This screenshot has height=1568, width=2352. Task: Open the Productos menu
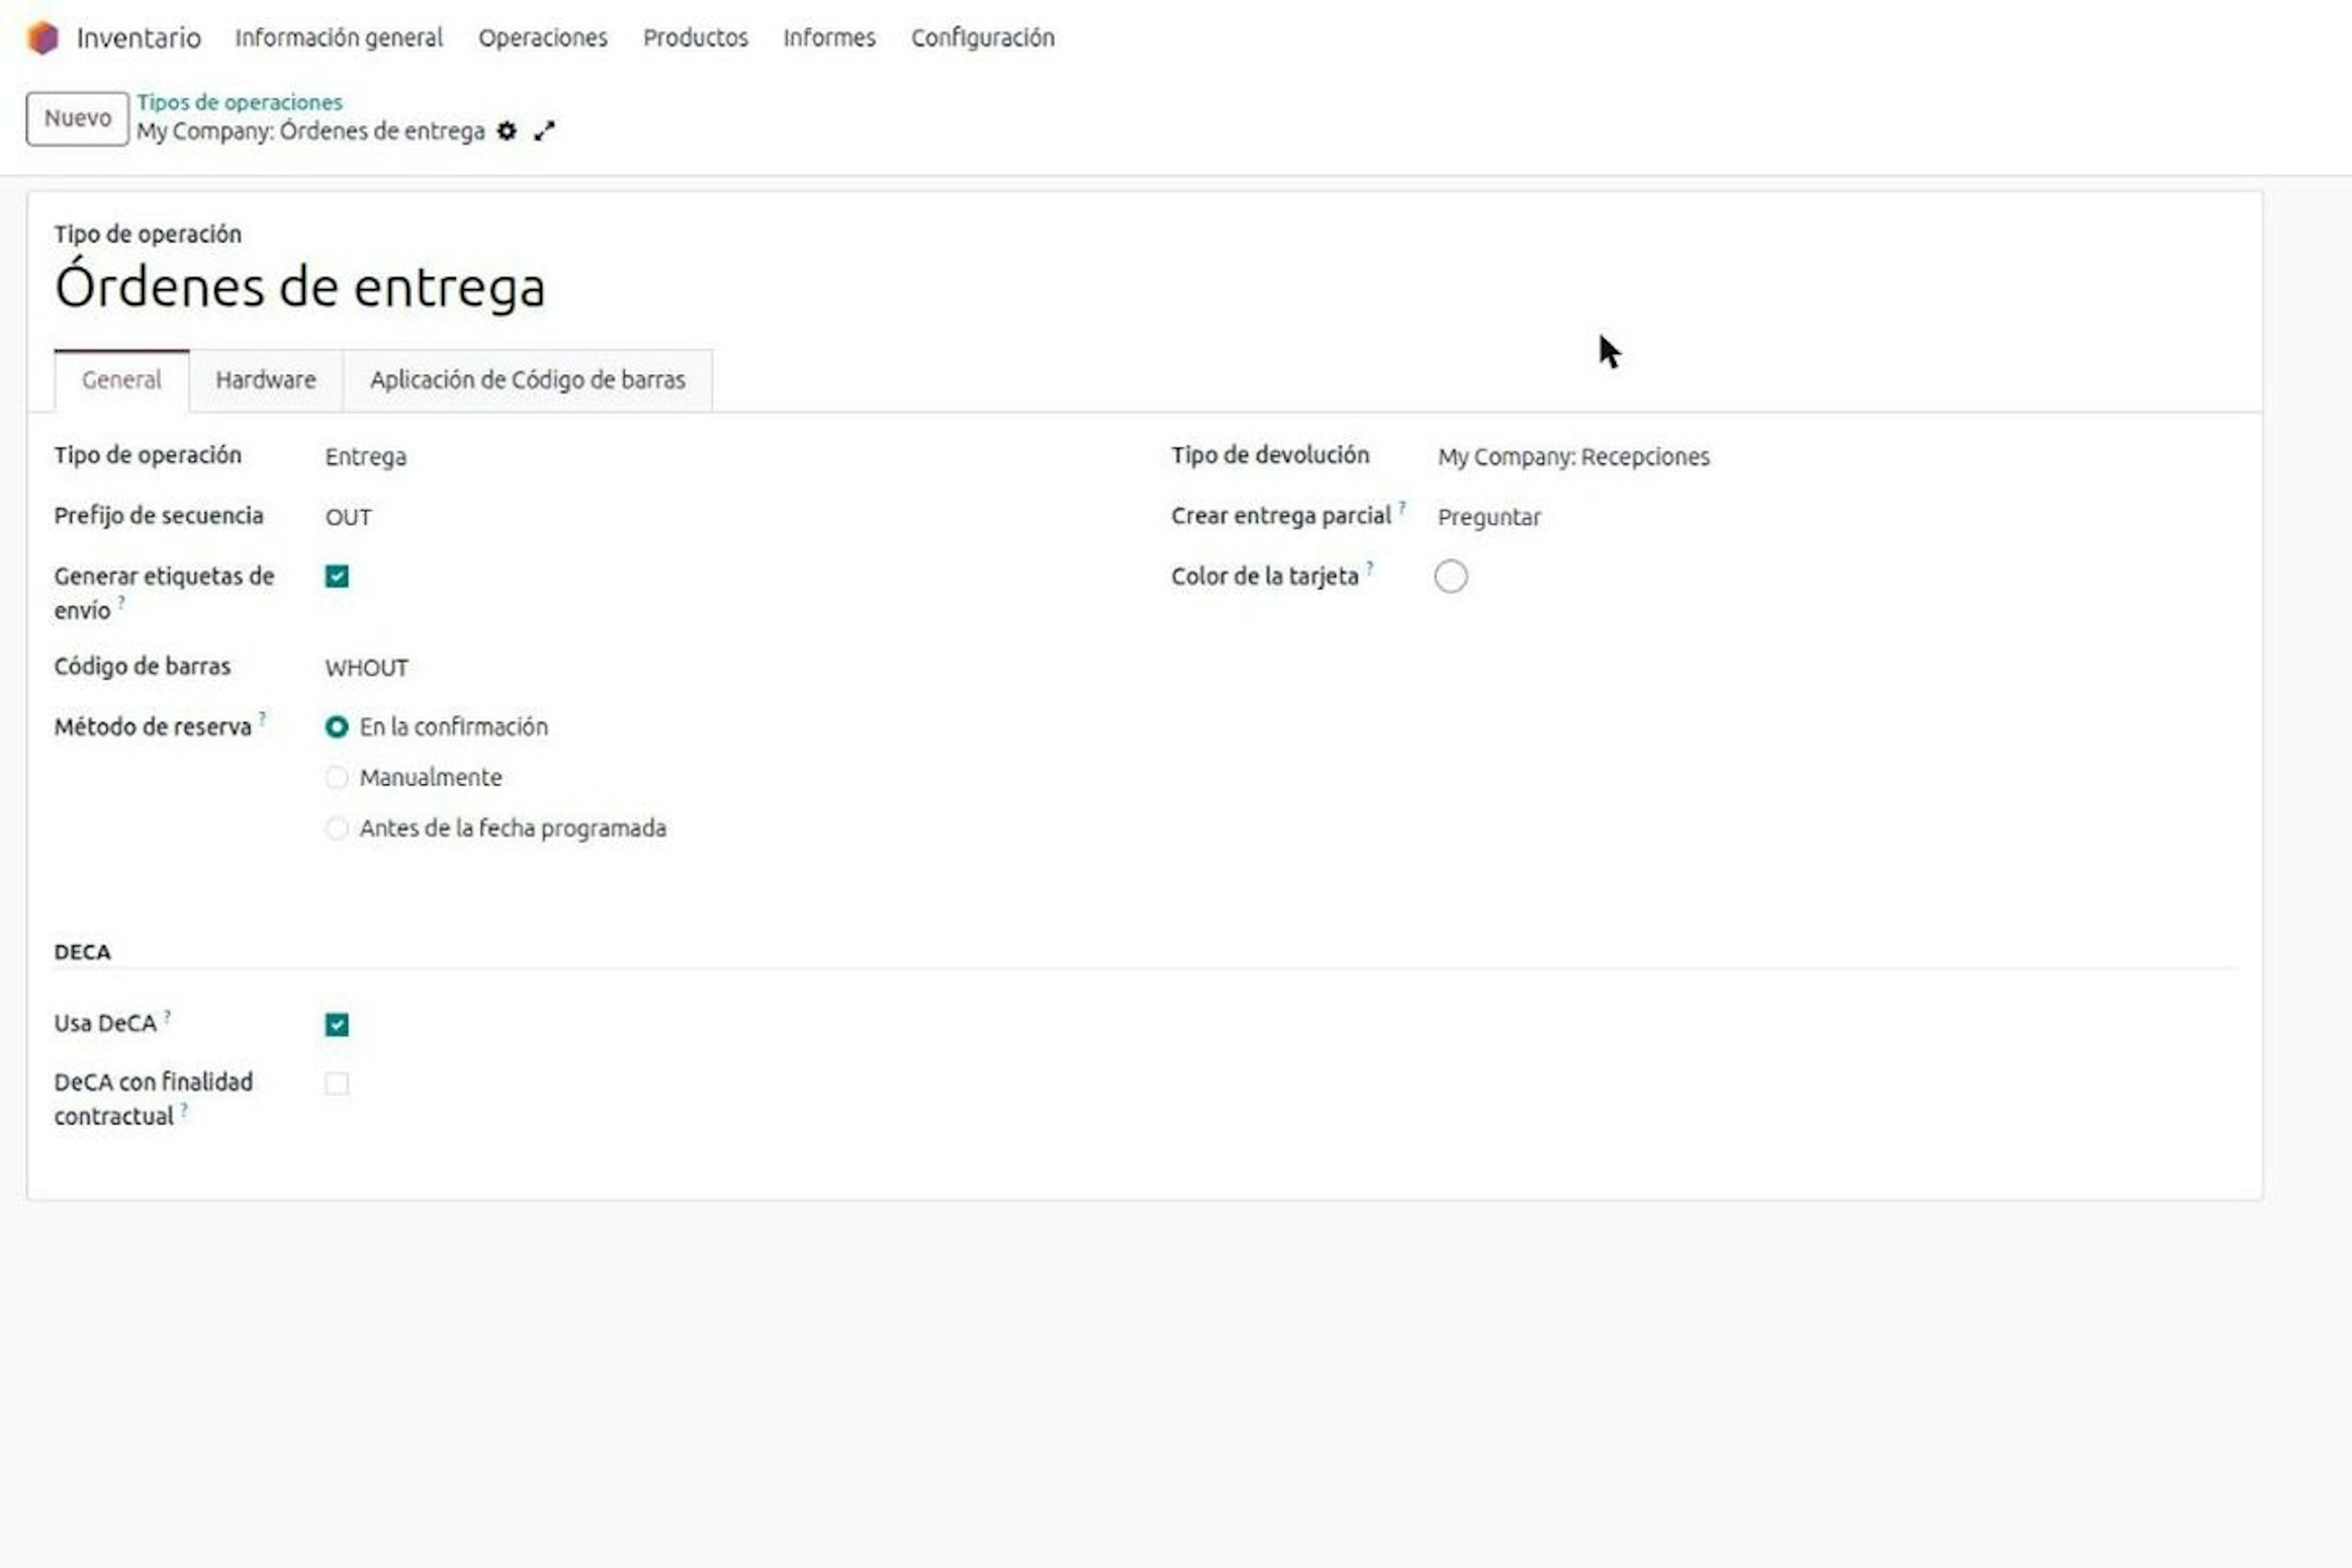[x=695, y=38]
